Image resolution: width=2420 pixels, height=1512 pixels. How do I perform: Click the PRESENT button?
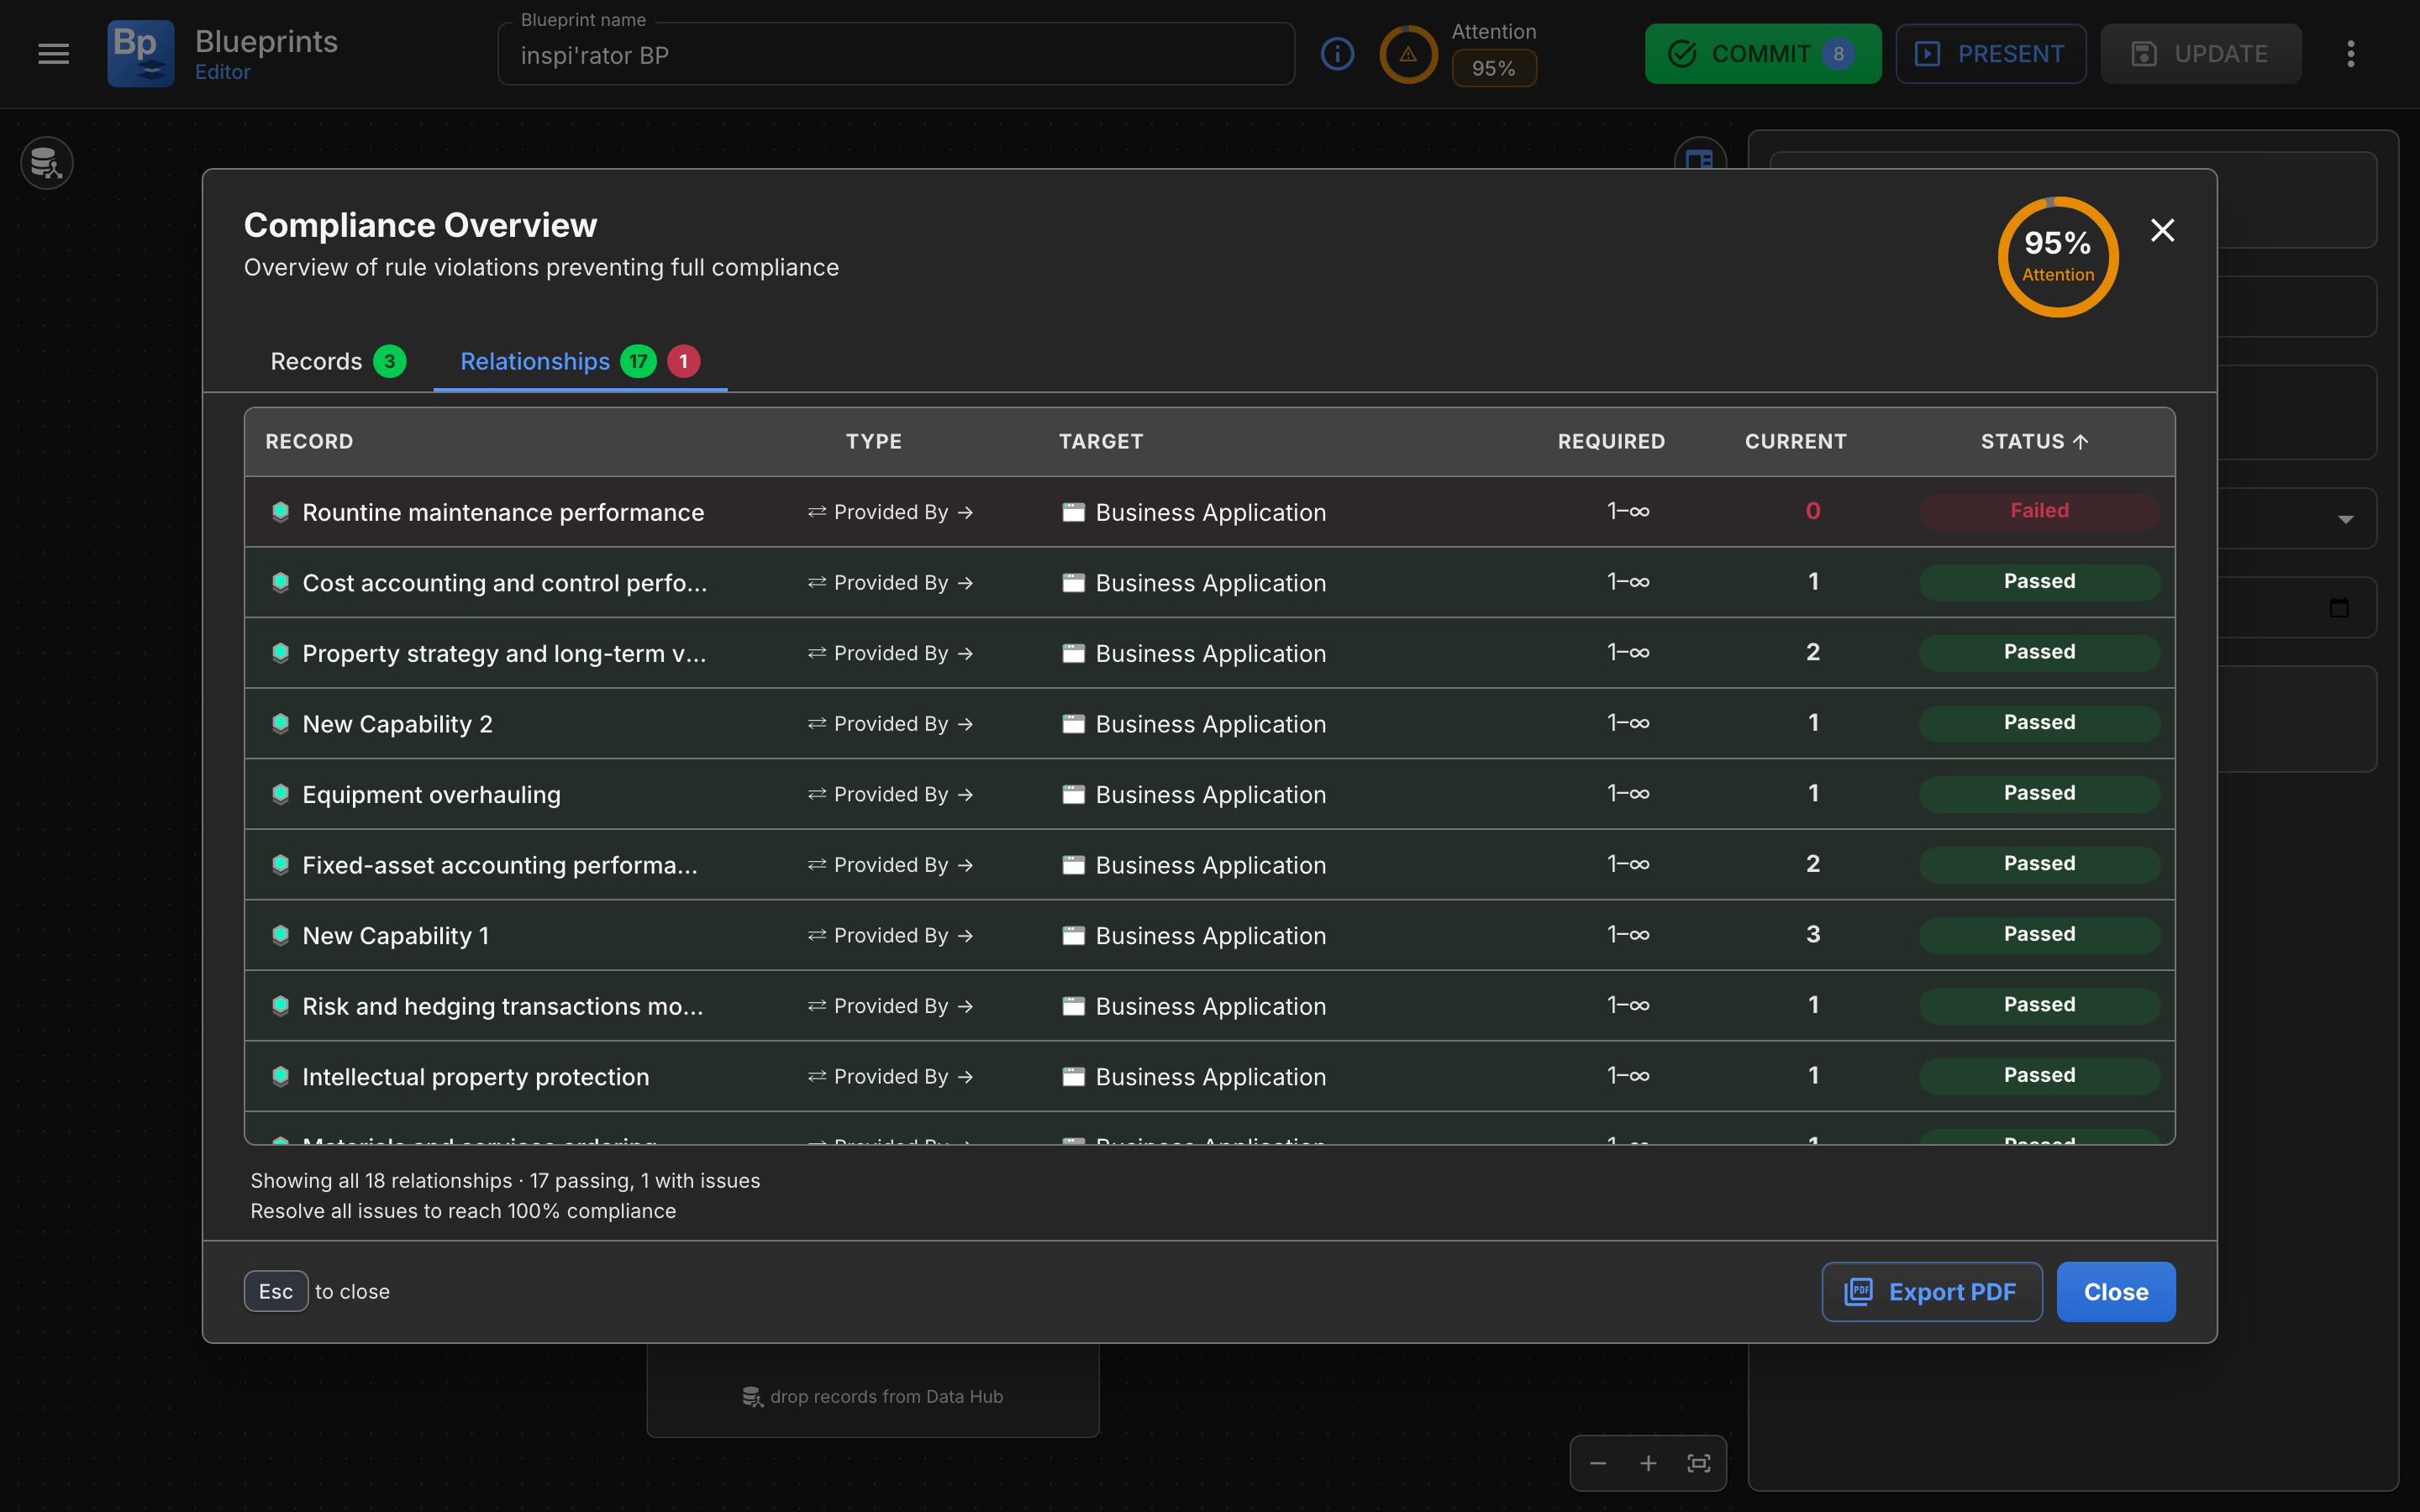(1990, 54)
